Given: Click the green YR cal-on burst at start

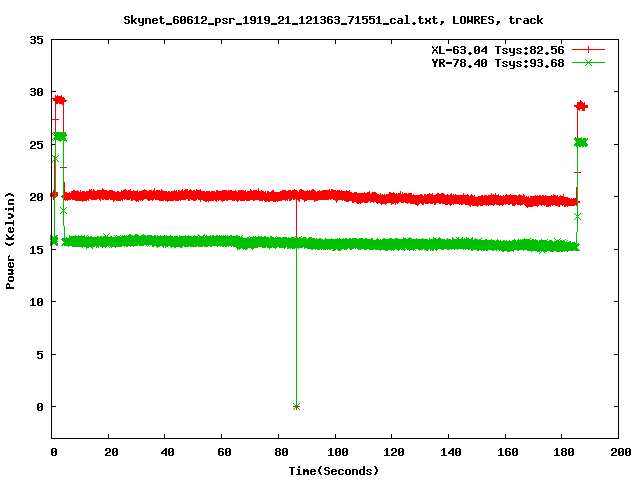Looking at the screenshot, I should [x=60, y=137].
